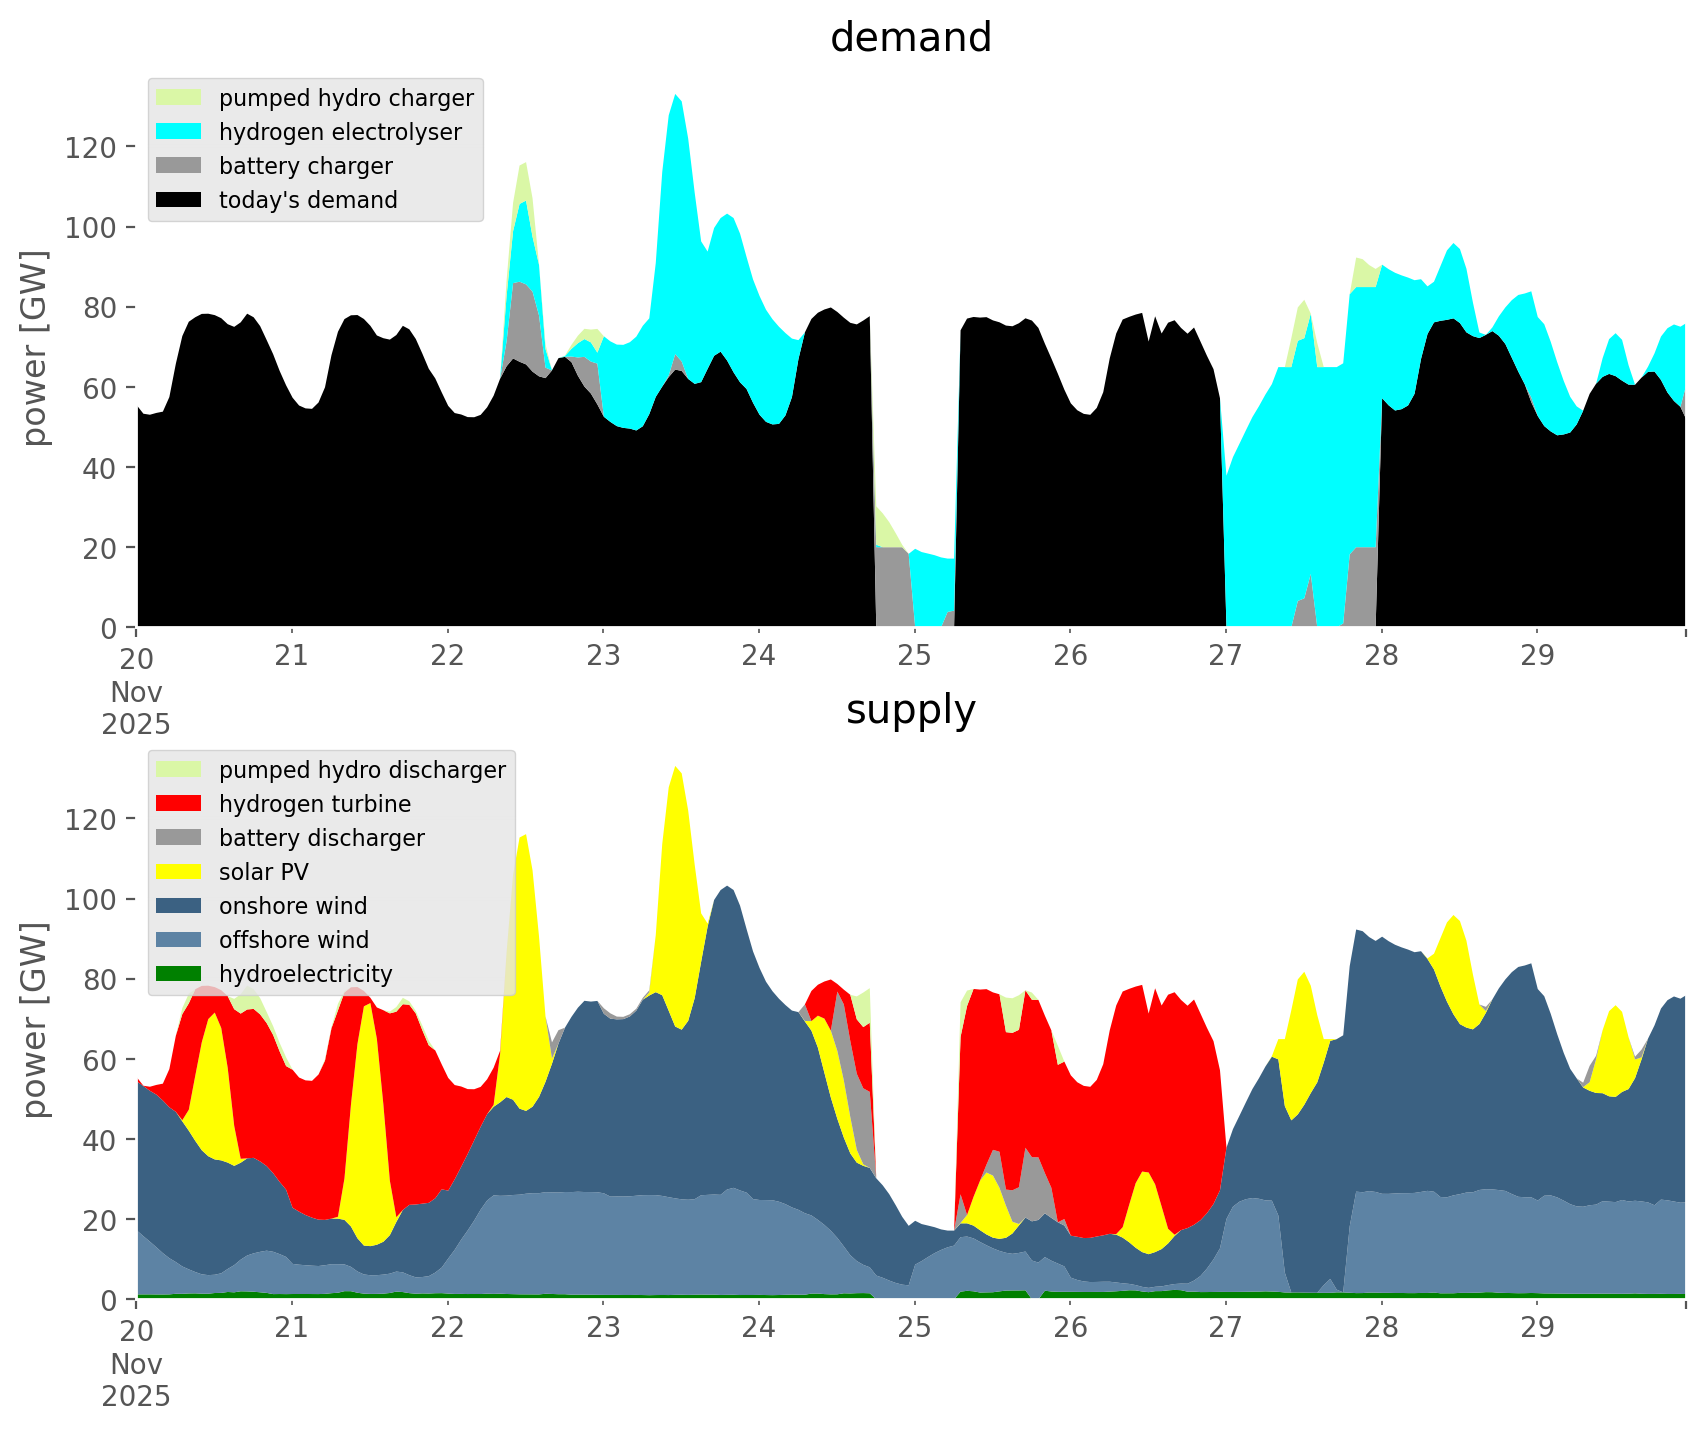Click the black today's demand legend swatch

coord(179,200)
